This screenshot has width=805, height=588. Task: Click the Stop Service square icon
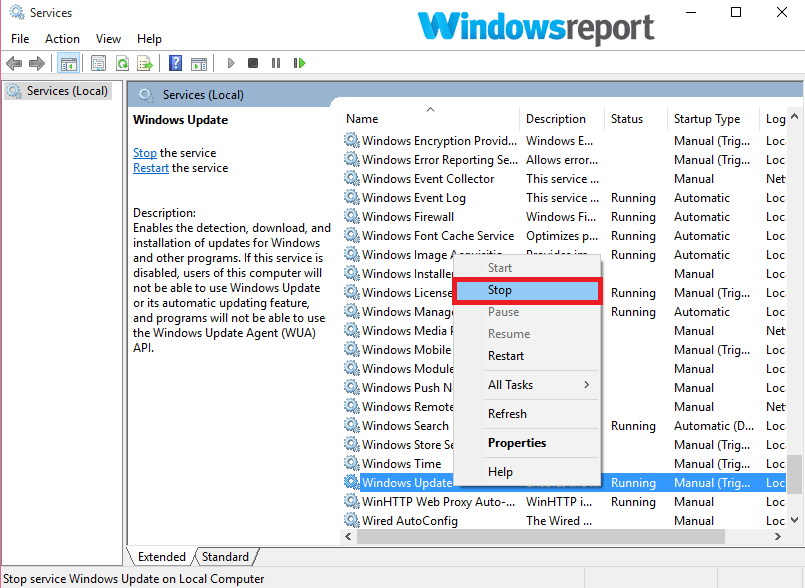(253, 63)
